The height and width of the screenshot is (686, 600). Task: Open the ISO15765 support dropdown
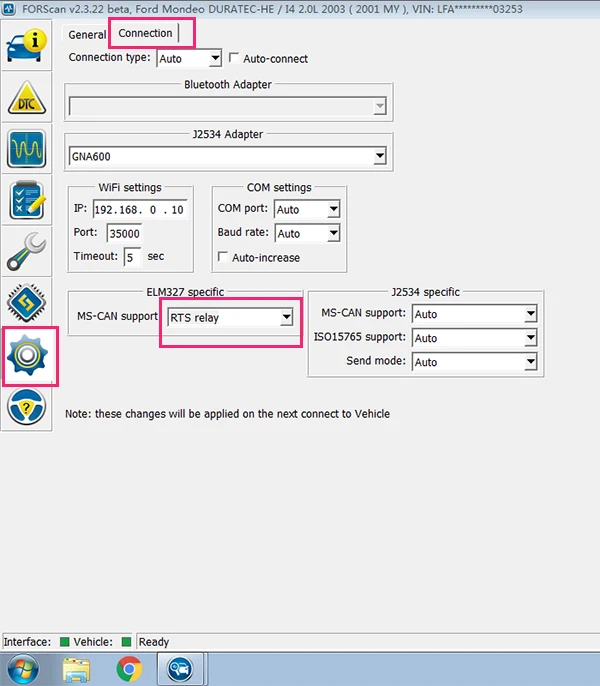click(474, 338)
